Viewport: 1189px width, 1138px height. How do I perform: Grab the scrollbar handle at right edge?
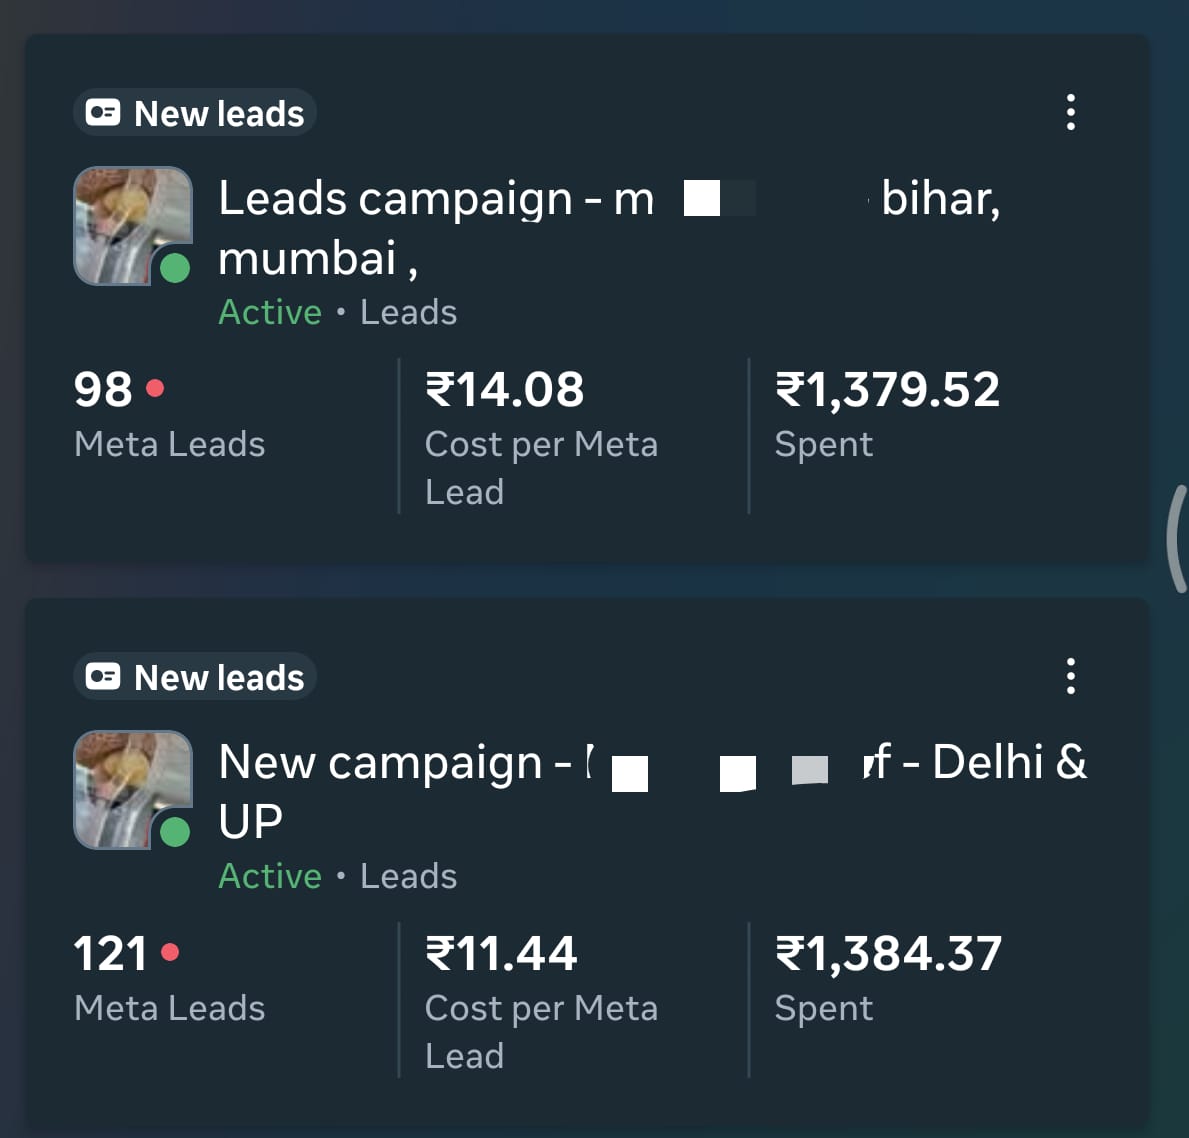1177,538
